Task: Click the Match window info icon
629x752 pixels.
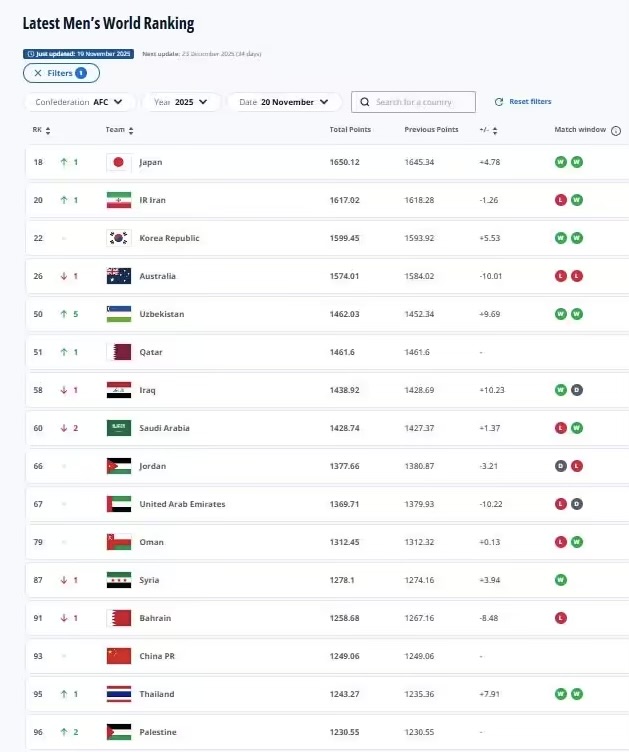Action: point(616,131)
